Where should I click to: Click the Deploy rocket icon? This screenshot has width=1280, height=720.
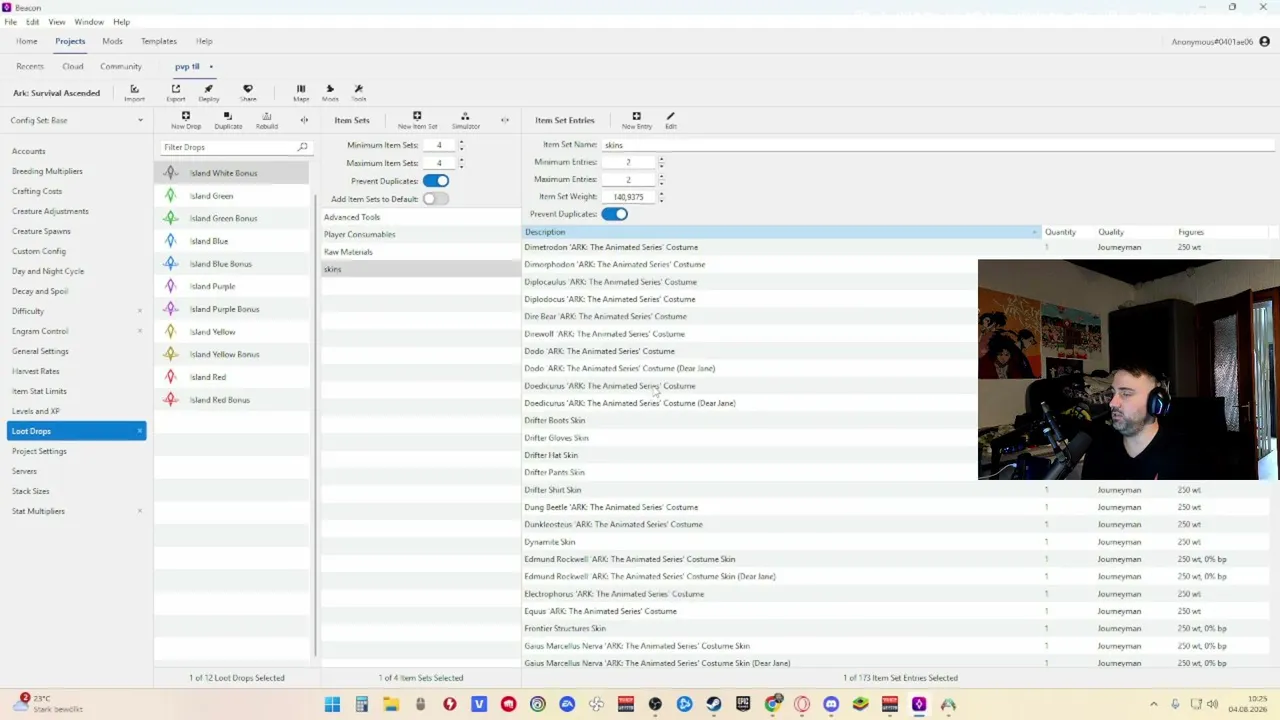tap(208, 92)
